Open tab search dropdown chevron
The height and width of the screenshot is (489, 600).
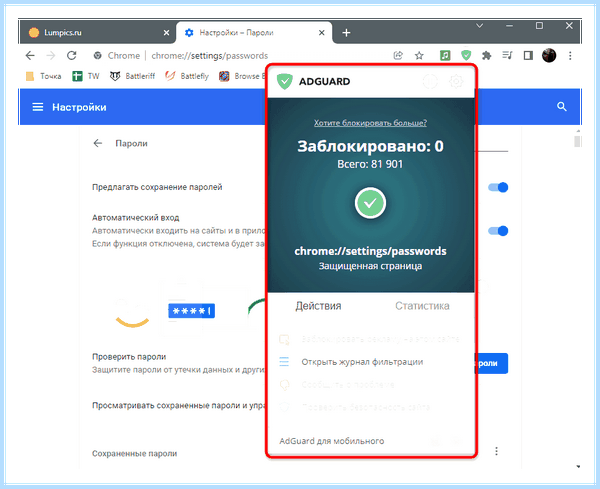(x=479, y=26)
